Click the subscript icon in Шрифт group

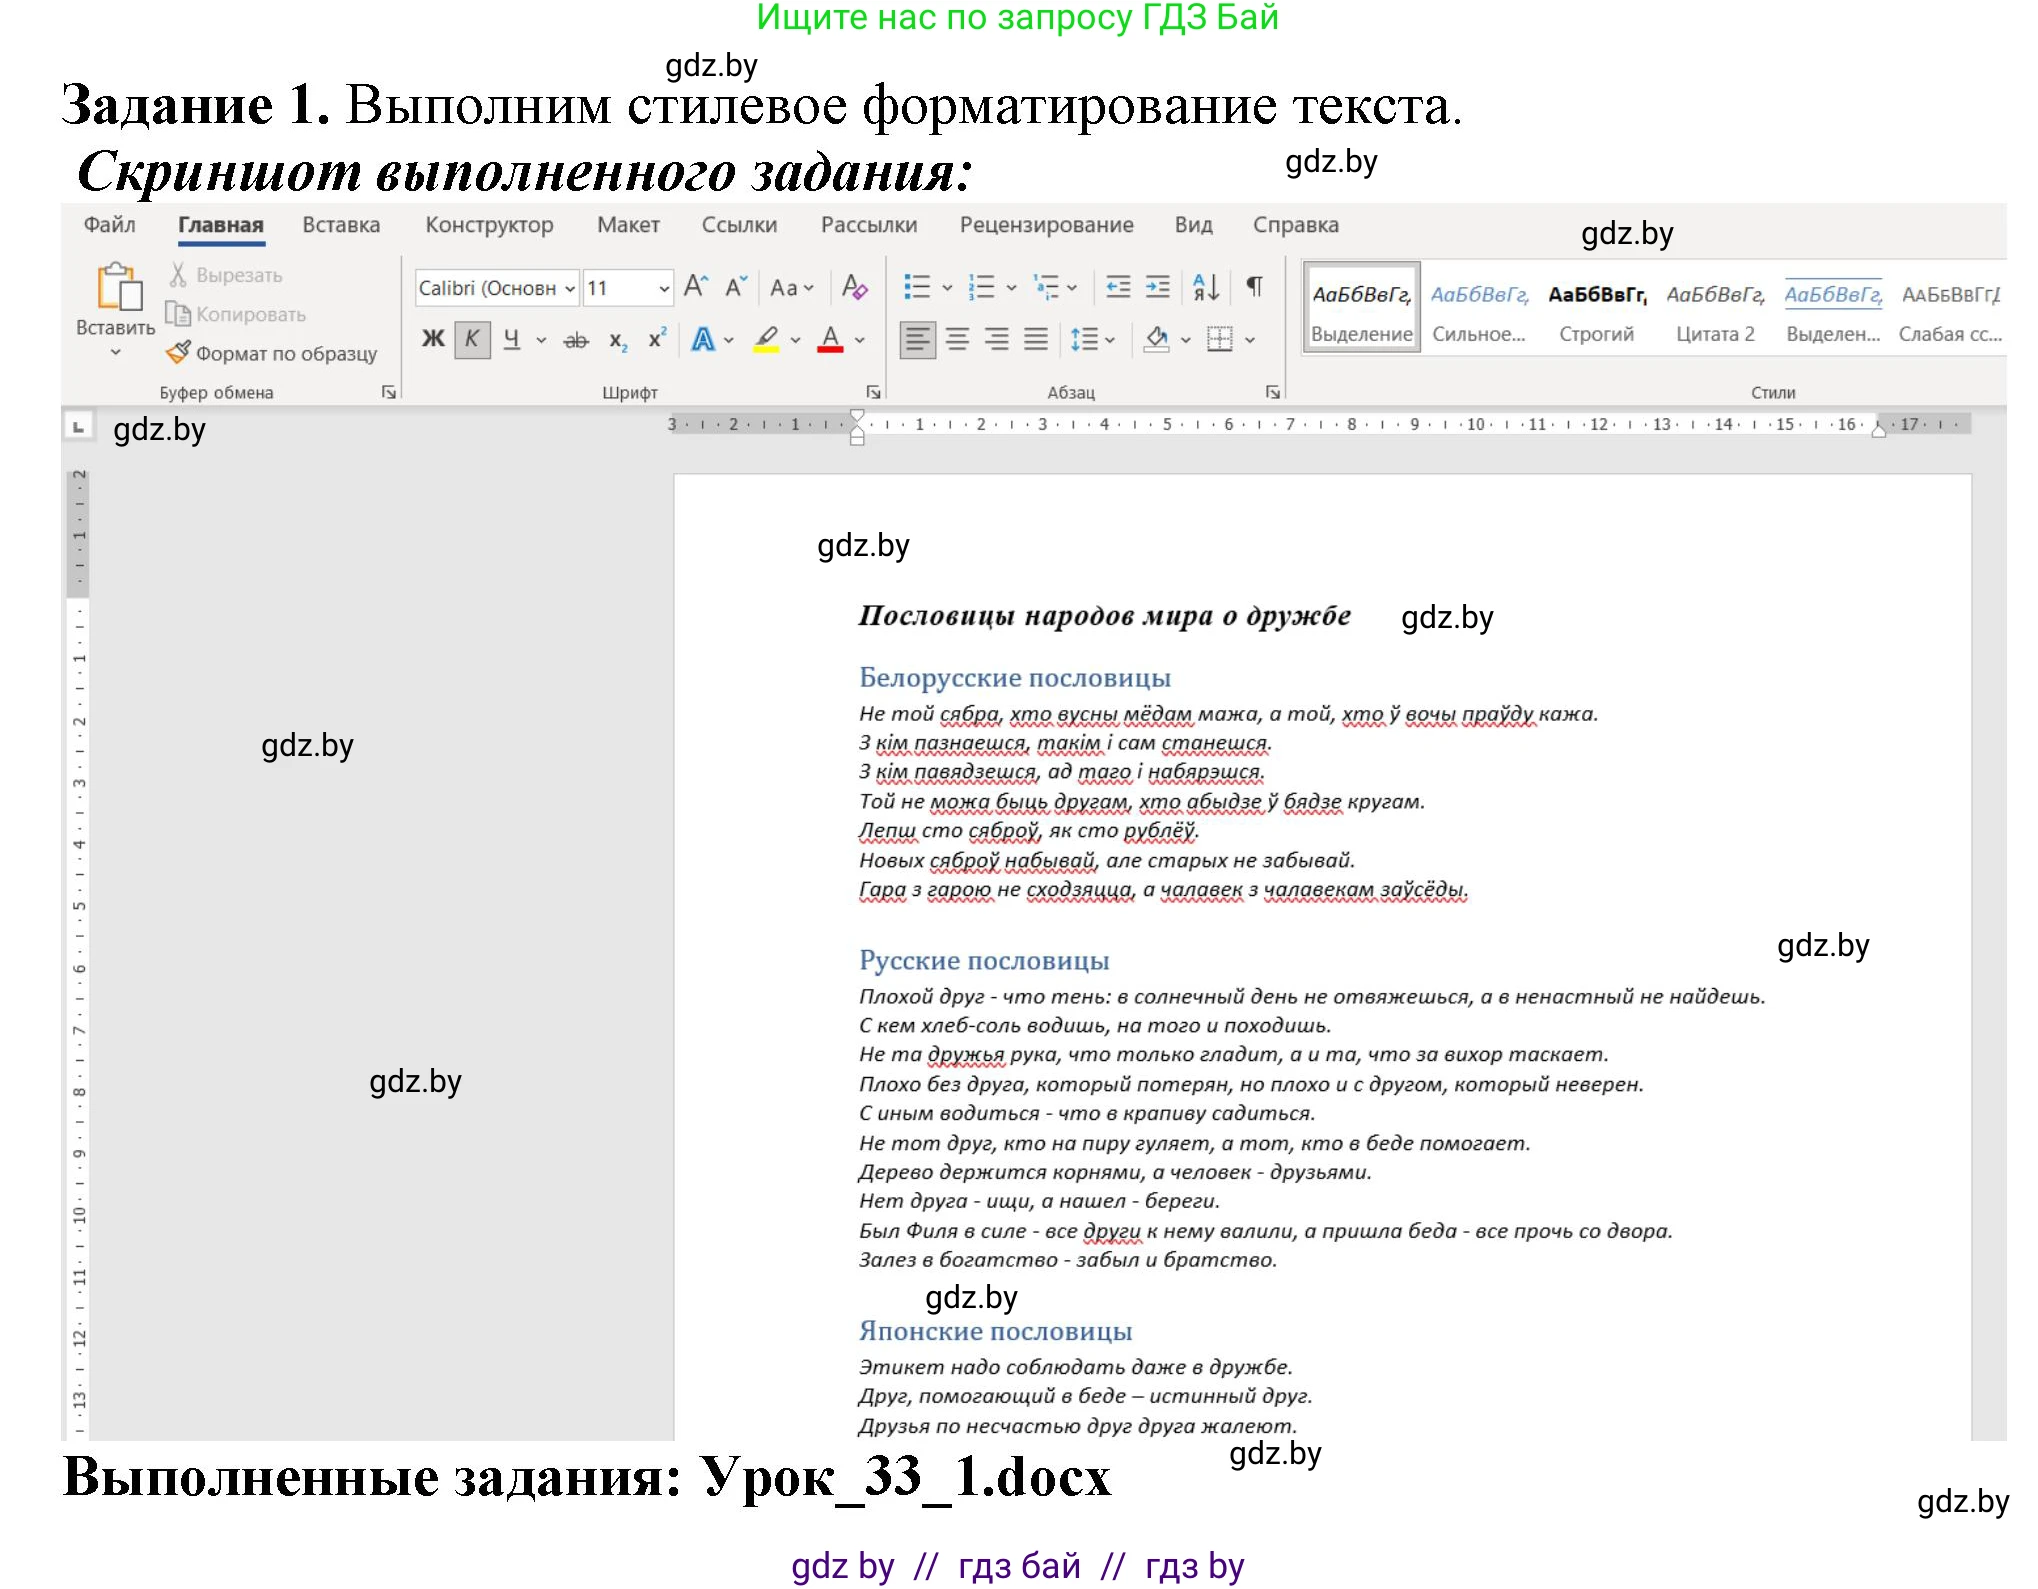[616, 340]
